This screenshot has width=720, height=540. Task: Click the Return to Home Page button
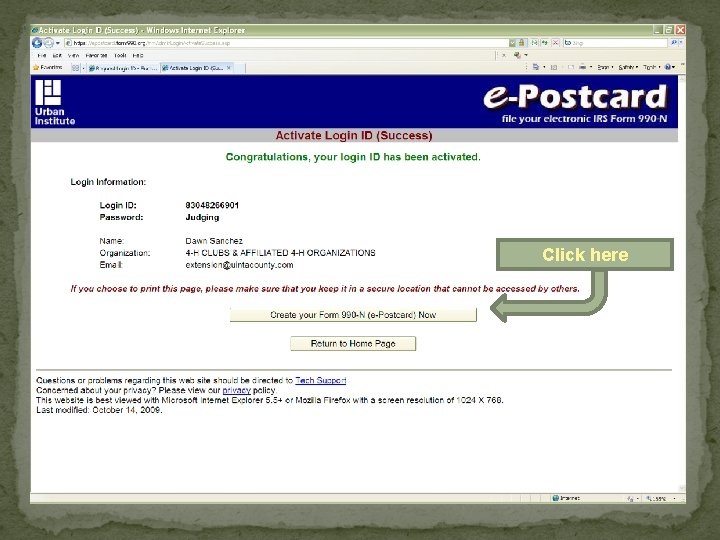pyautogui.click(x=353, y=343)
